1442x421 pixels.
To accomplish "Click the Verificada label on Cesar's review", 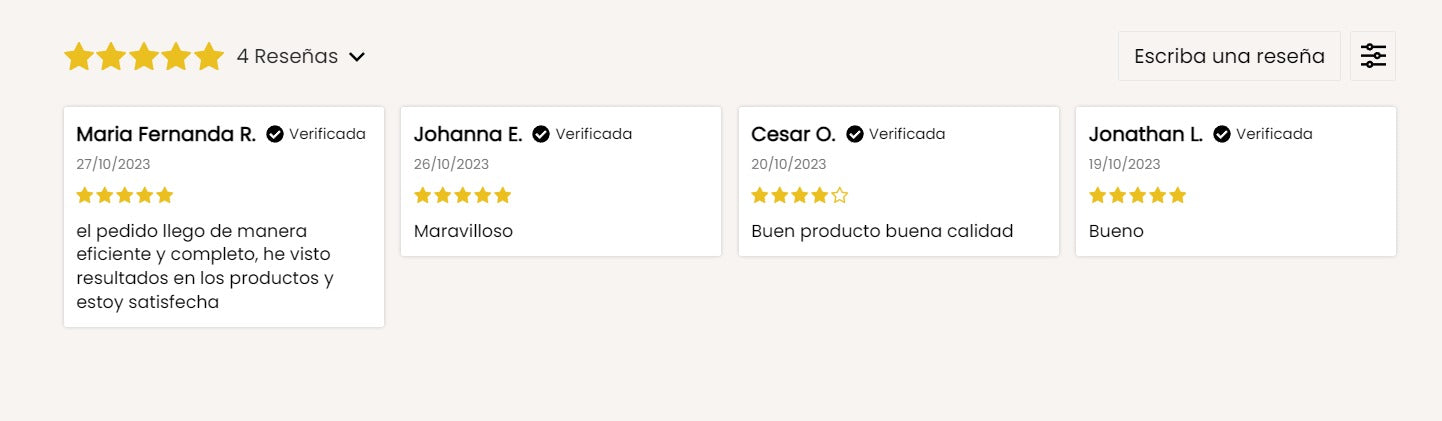I will point(907,134).
